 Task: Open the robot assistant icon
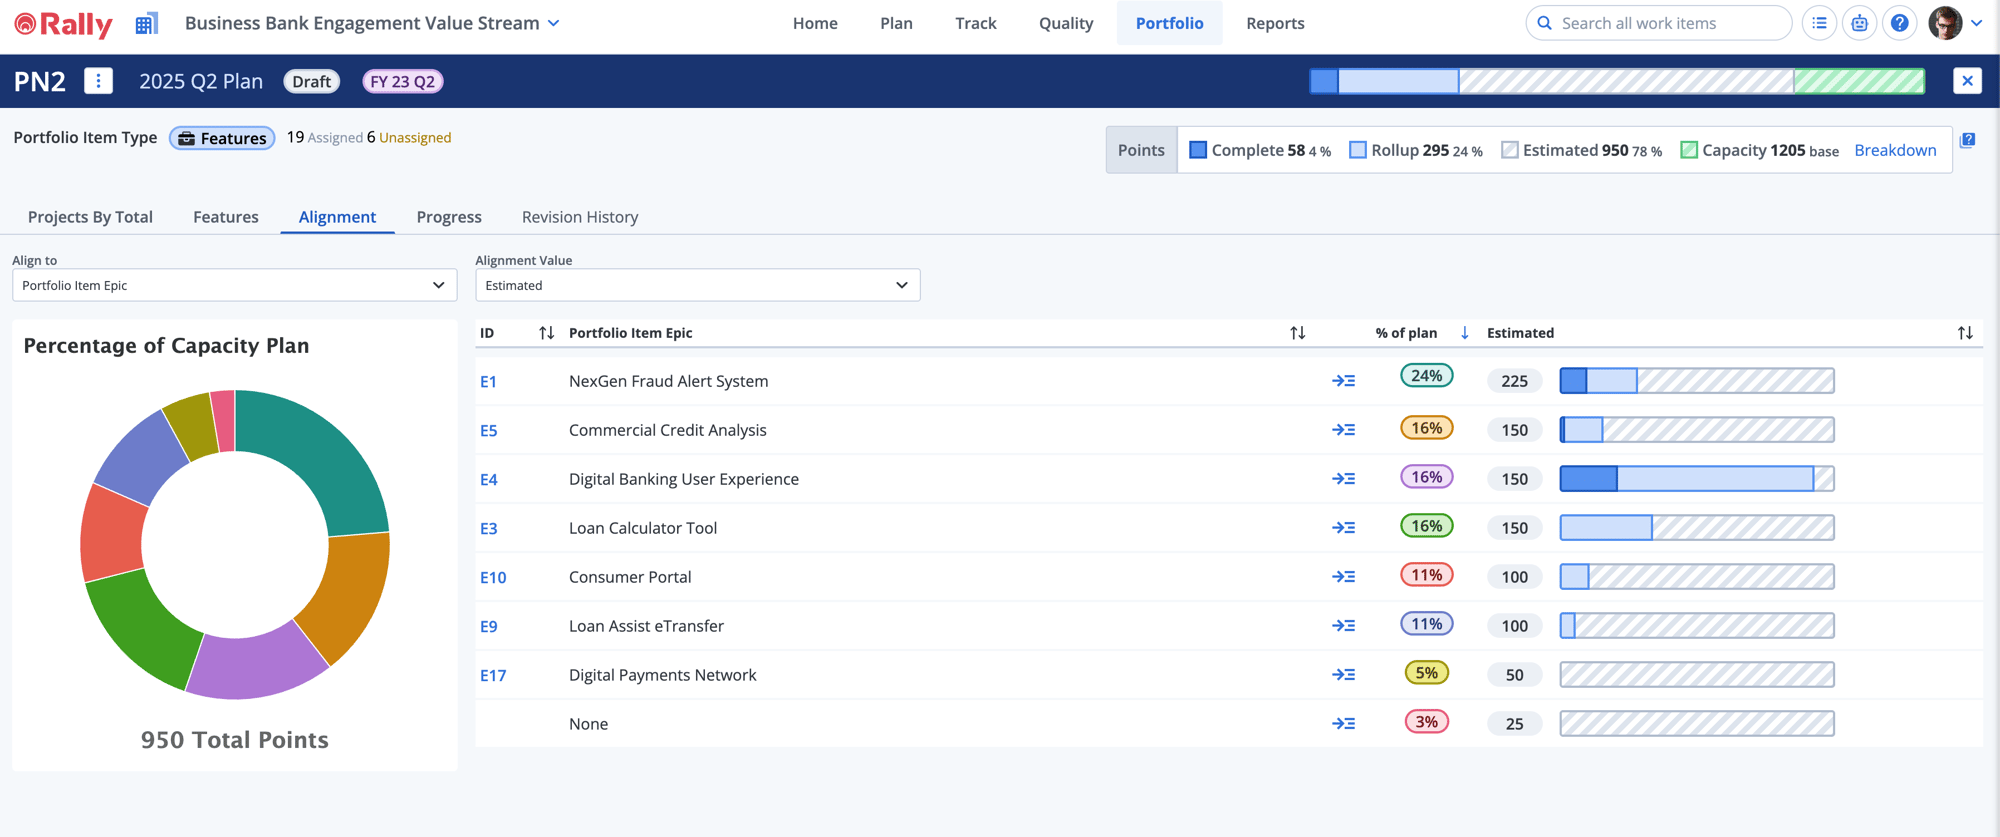point(1859,23)
